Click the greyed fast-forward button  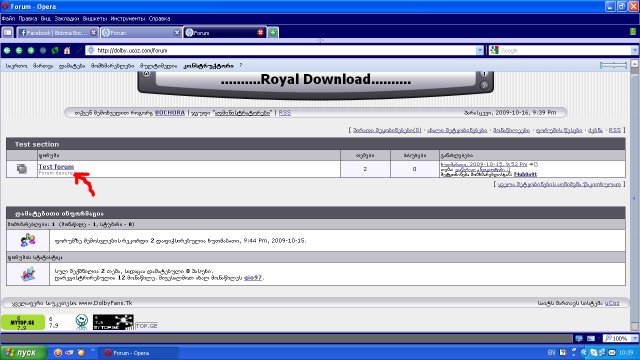(x=43, y=51)
